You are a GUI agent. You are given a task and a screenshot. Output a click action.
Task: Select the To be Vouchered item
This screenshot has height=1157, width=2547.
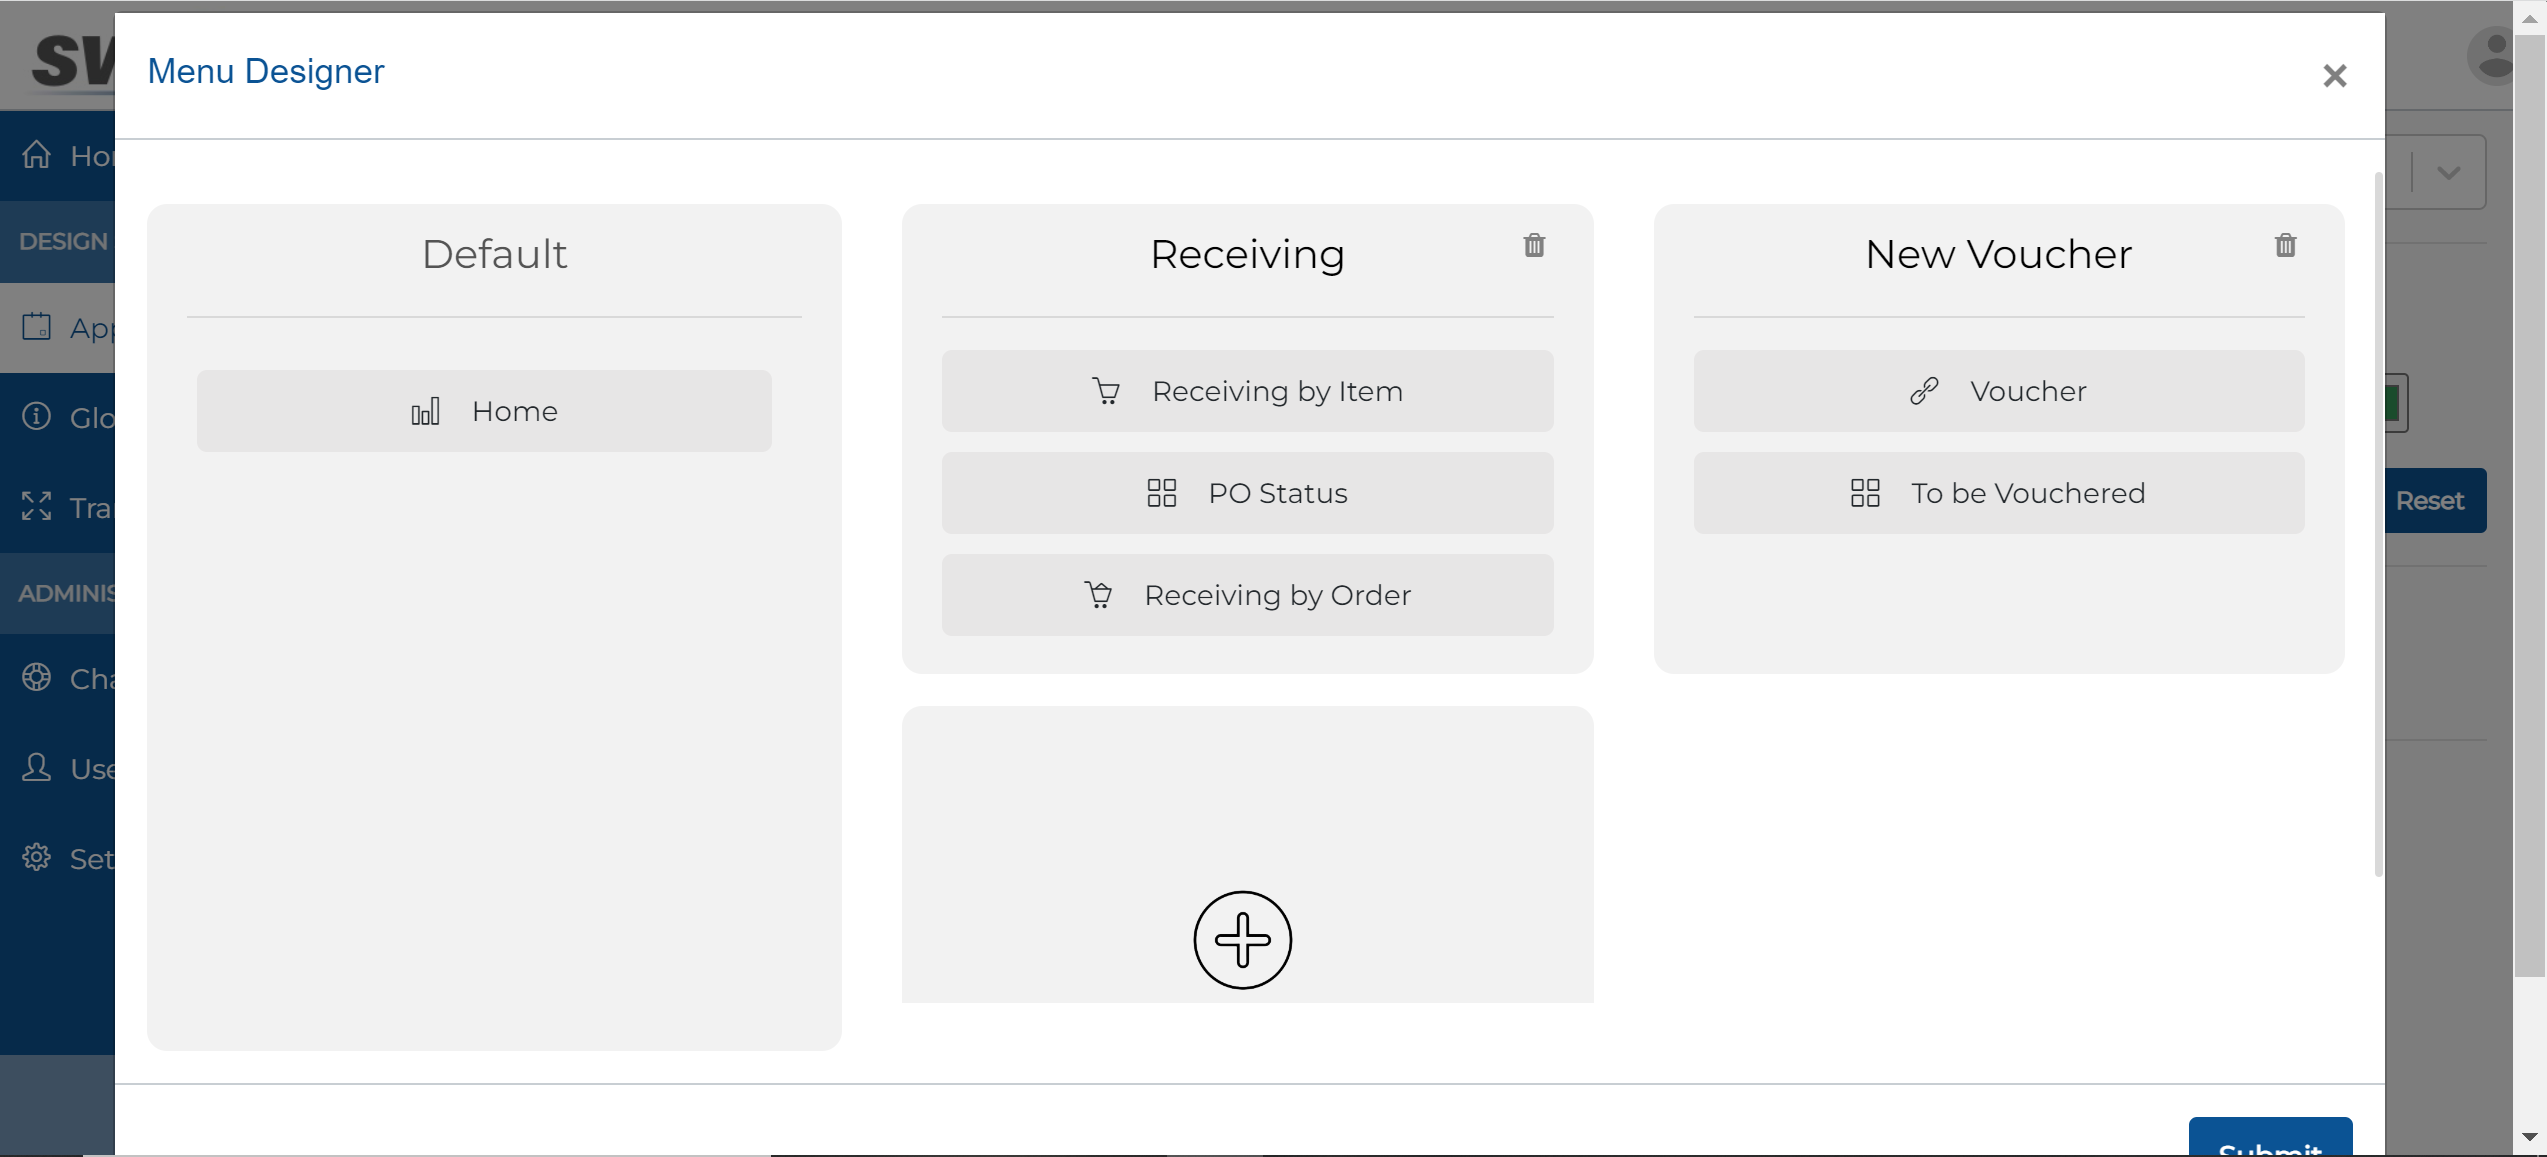(1998, 493)
